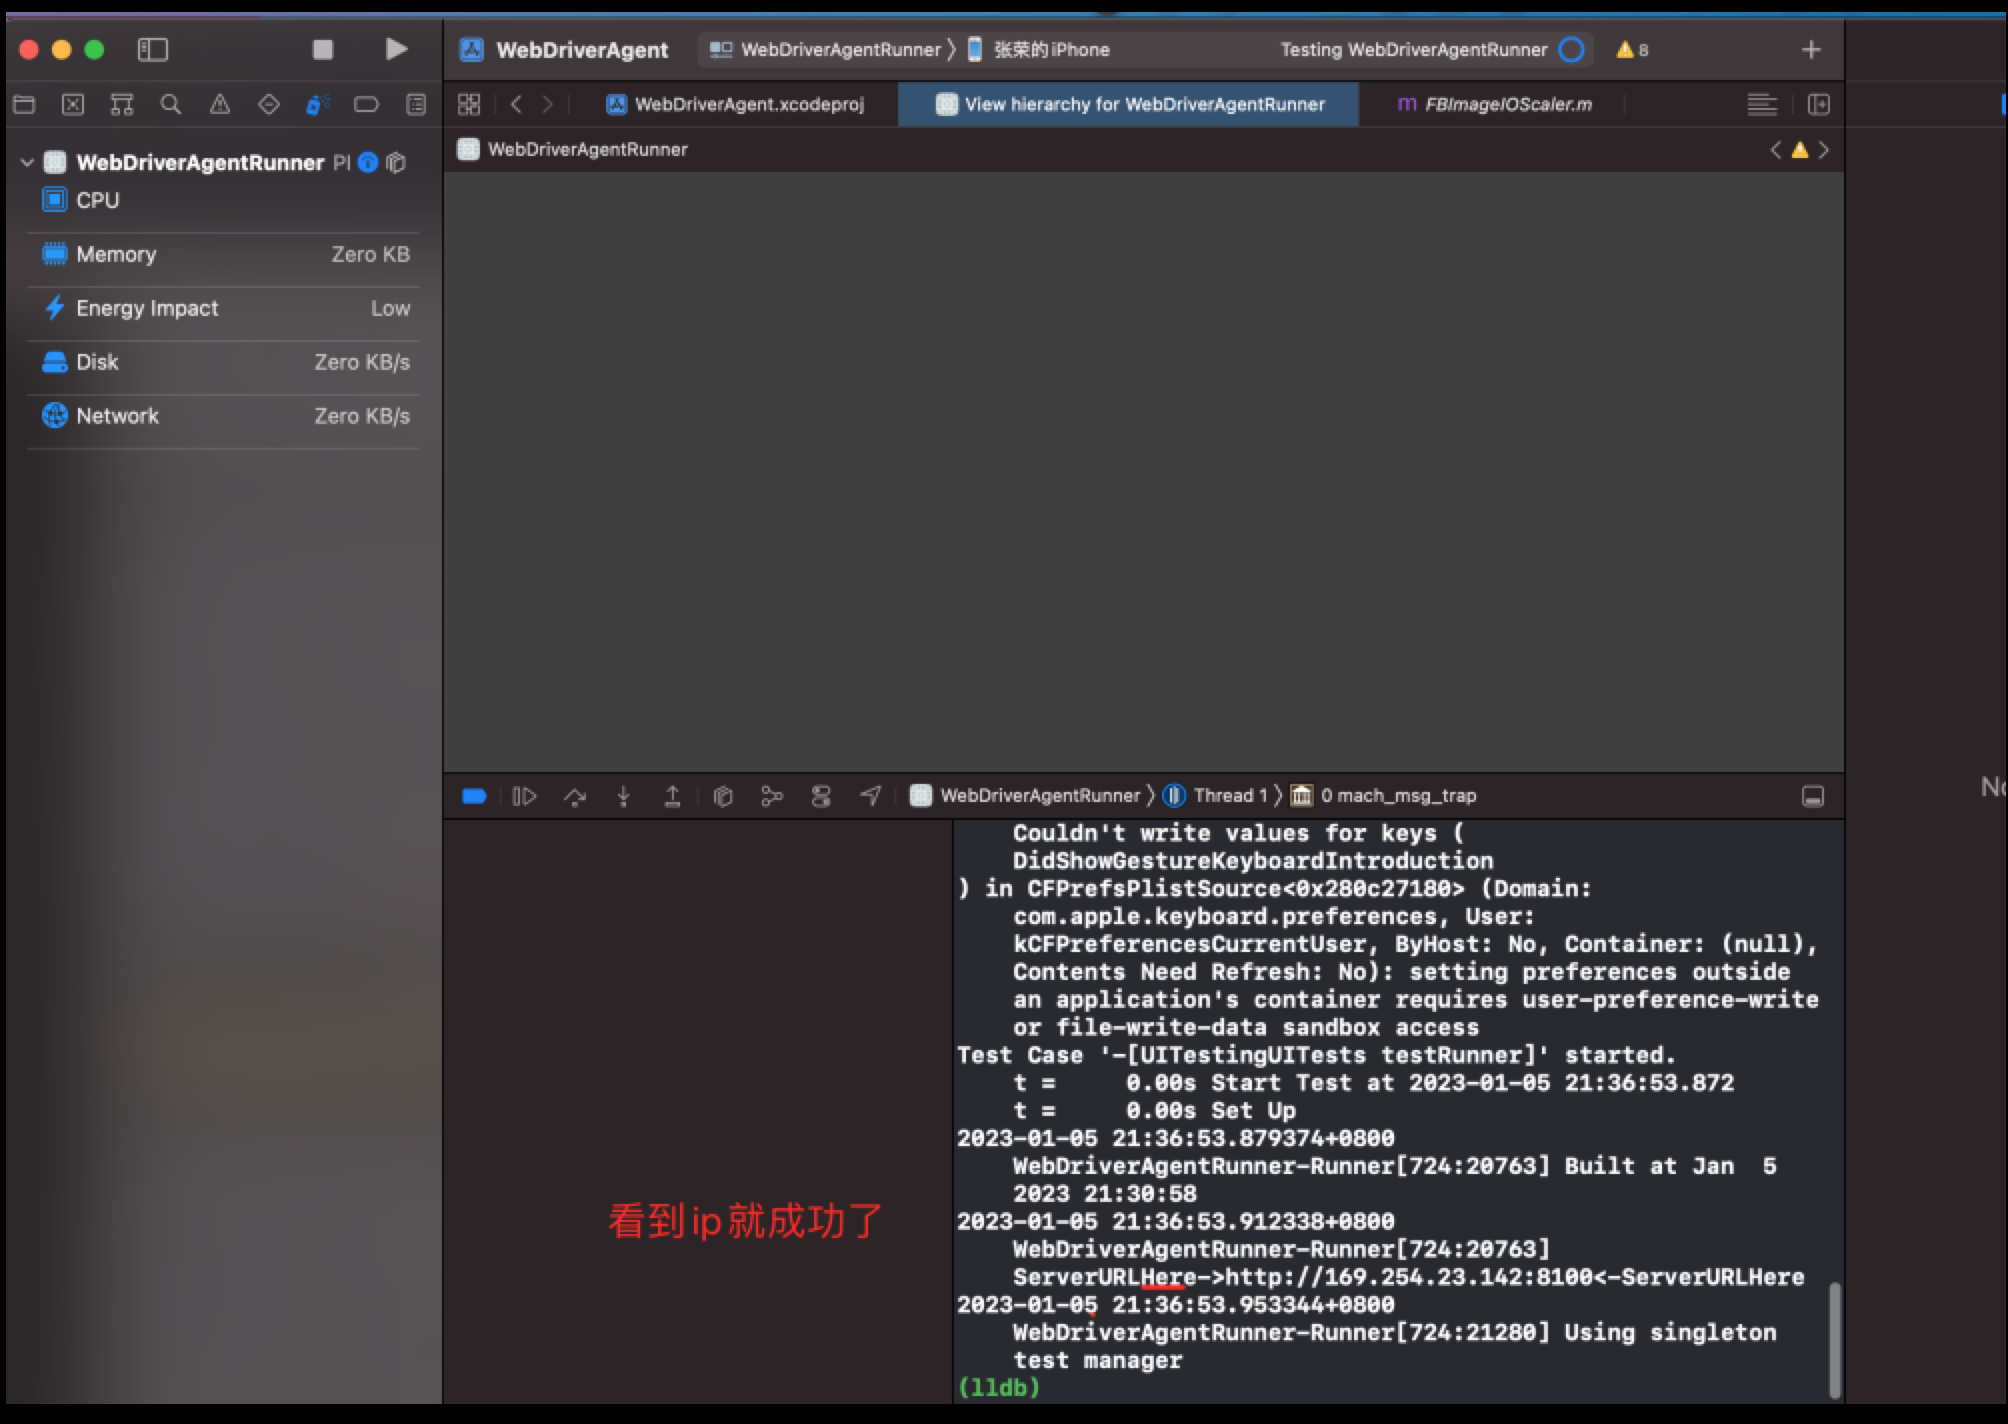Viewport: 2008px width, 1424px height.
Task: Click jump bar warning triangle
Action: (1800, 149)
